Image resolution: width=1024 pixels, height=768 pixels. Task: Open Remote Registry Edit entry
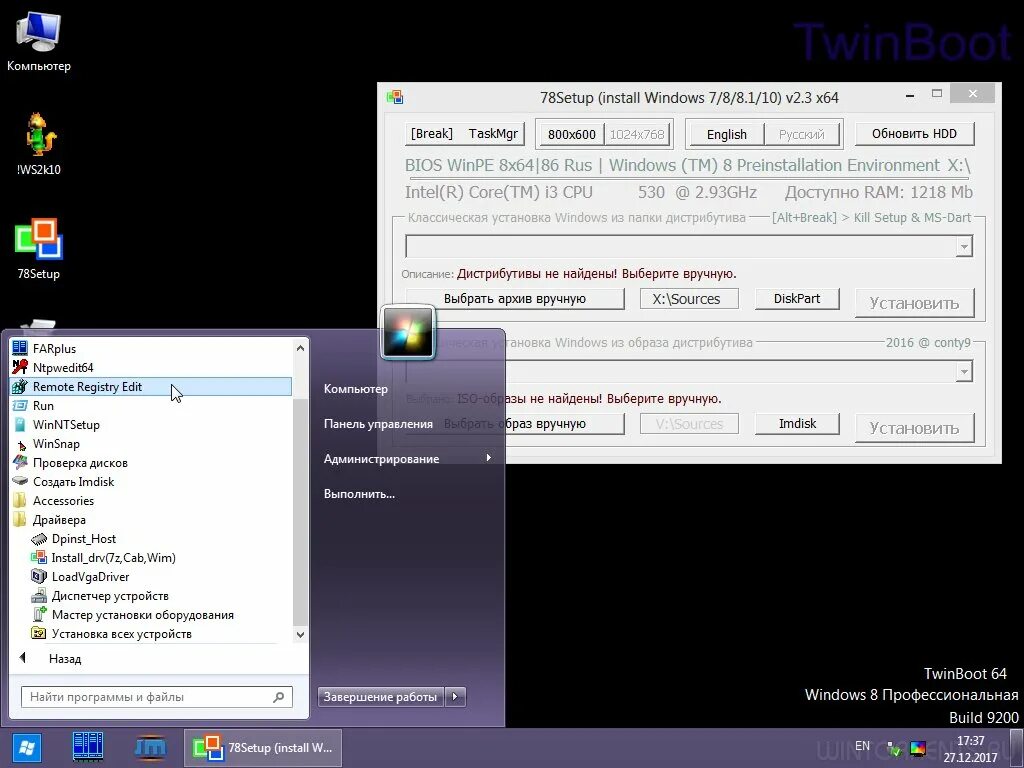pyautogui.click(x=152, y=387)
